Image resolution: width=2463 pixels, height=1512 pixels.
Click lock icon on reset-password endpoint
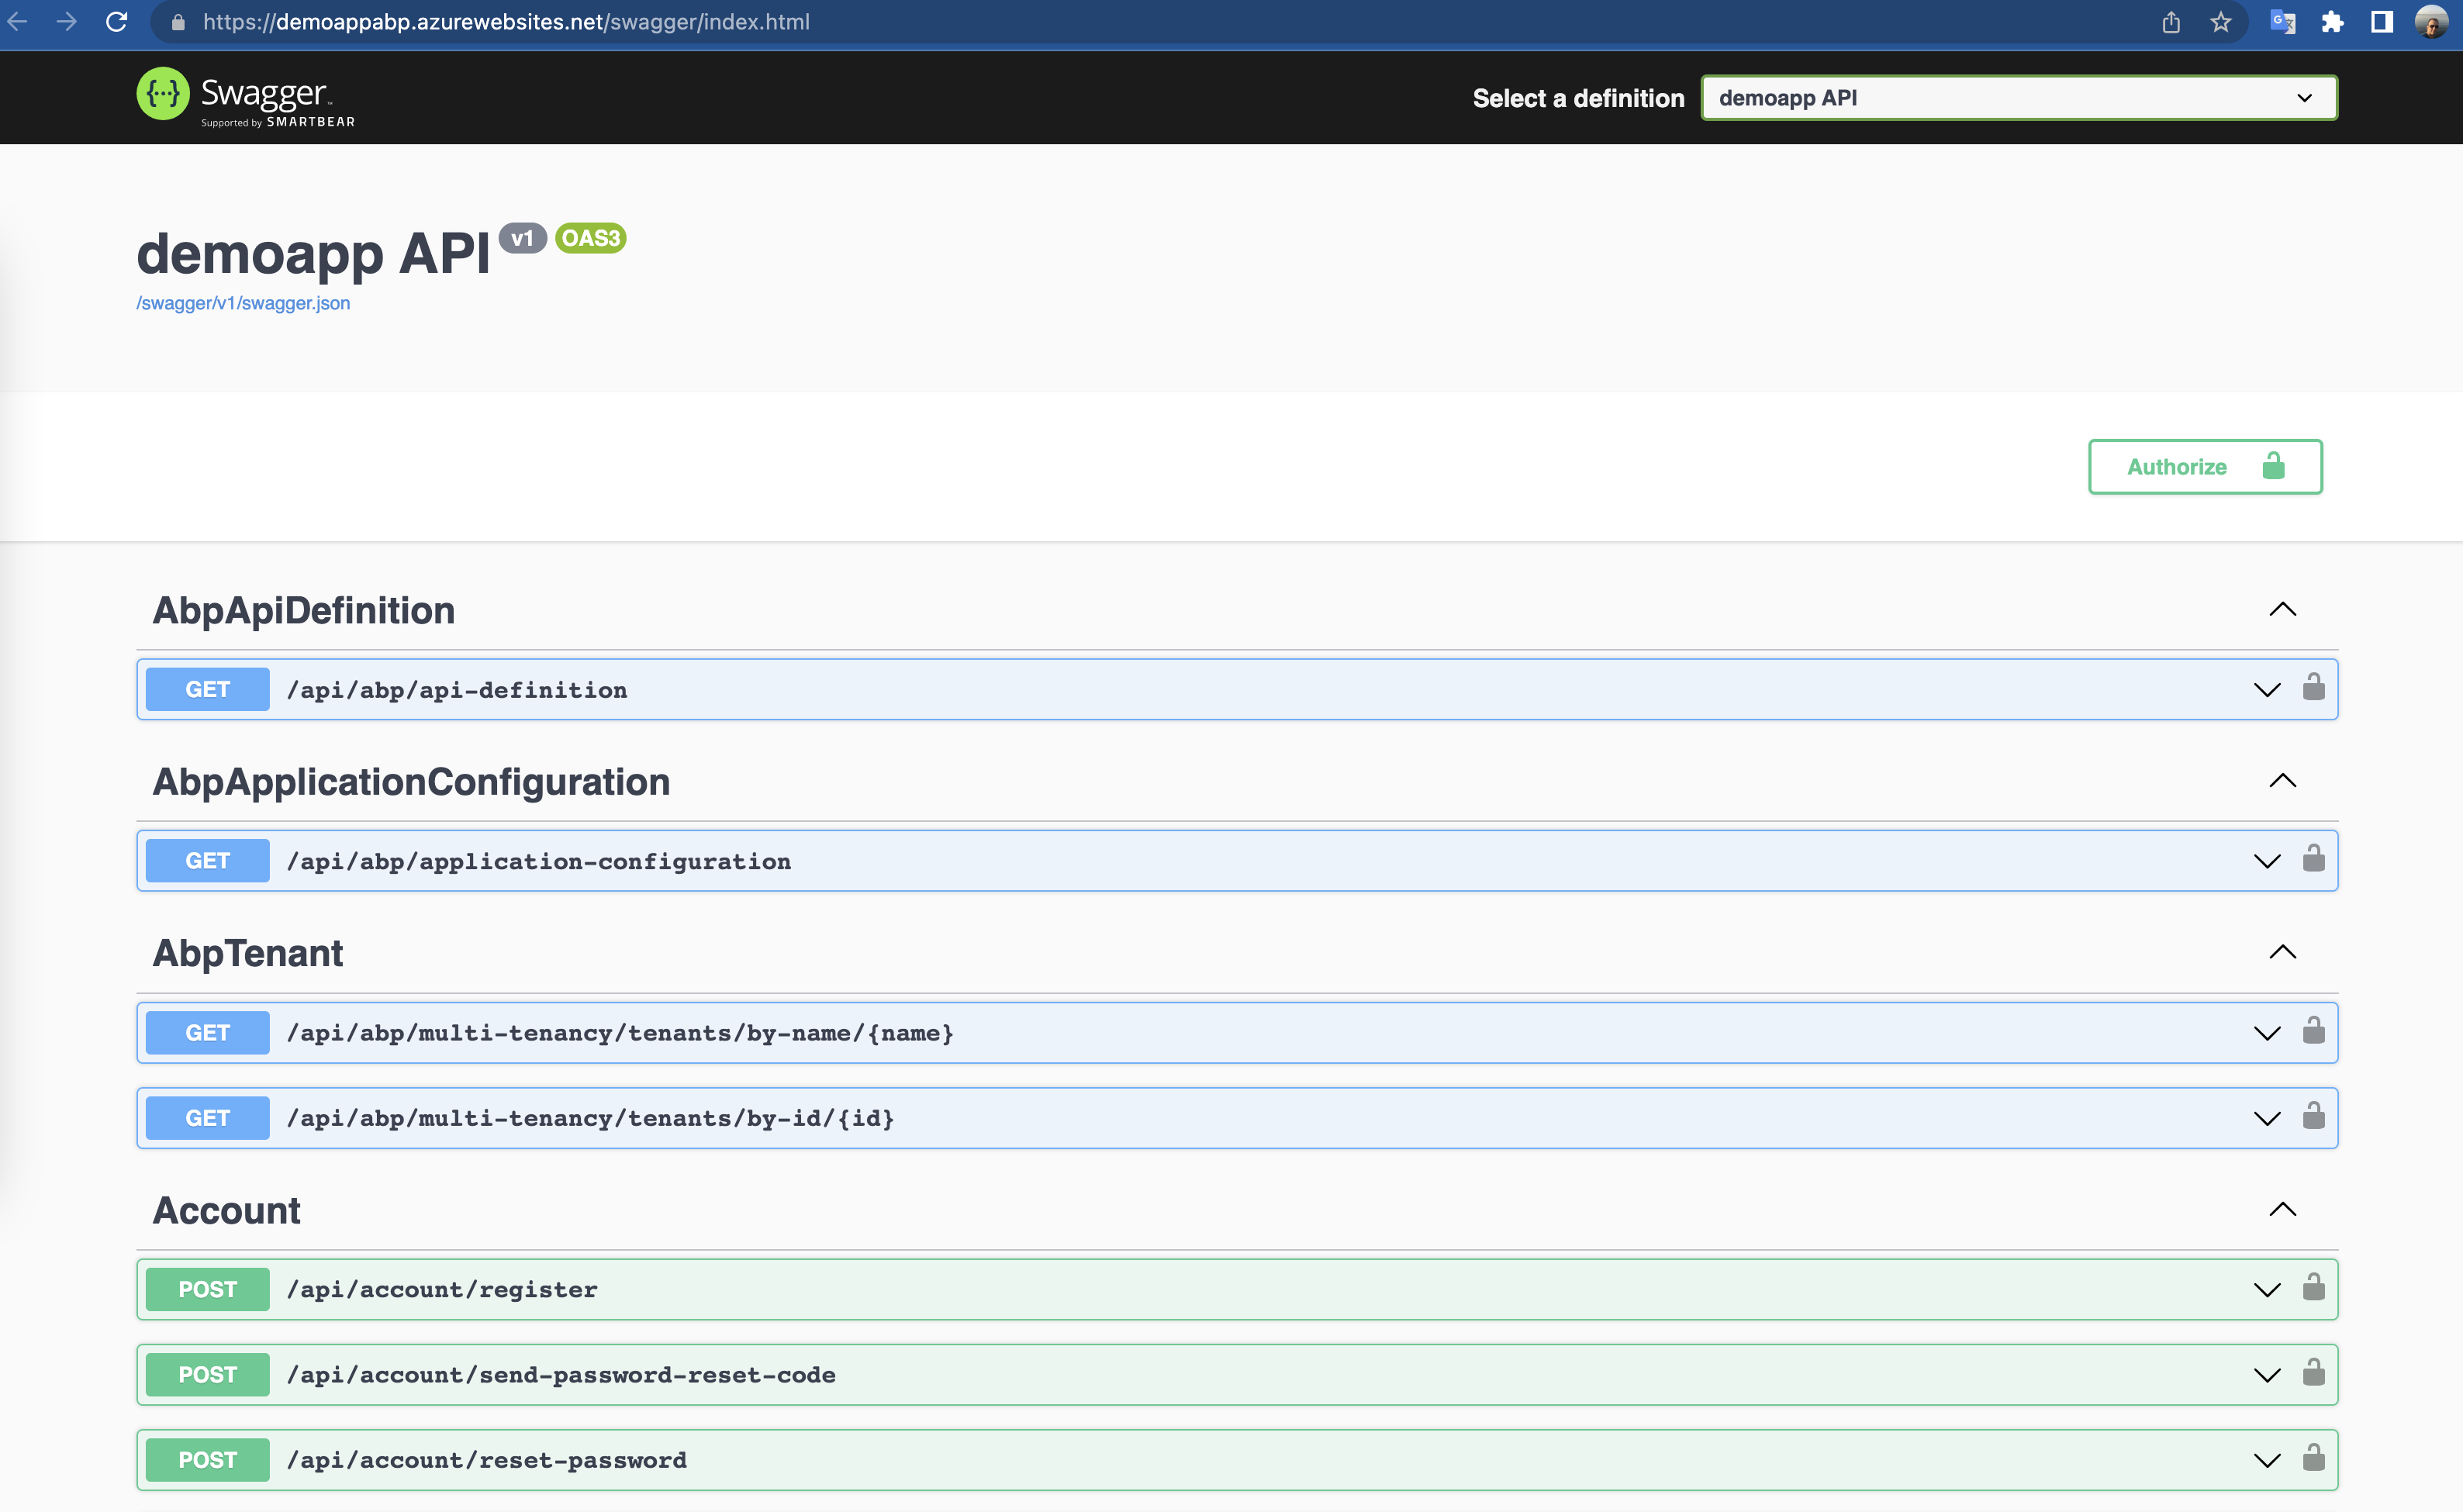[2313, 1459]
